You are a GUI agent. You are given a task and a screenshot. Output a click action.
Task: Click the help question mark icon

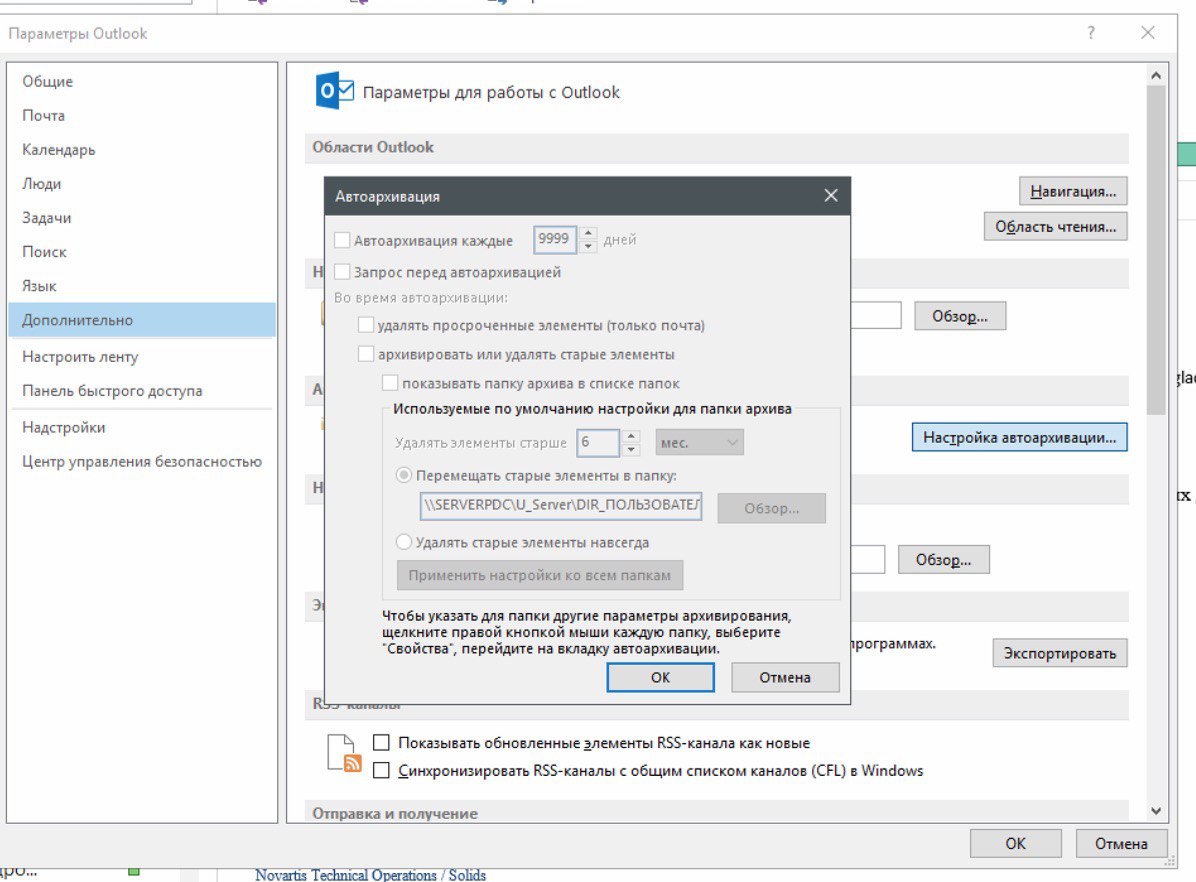click(x=1091, y=33)
